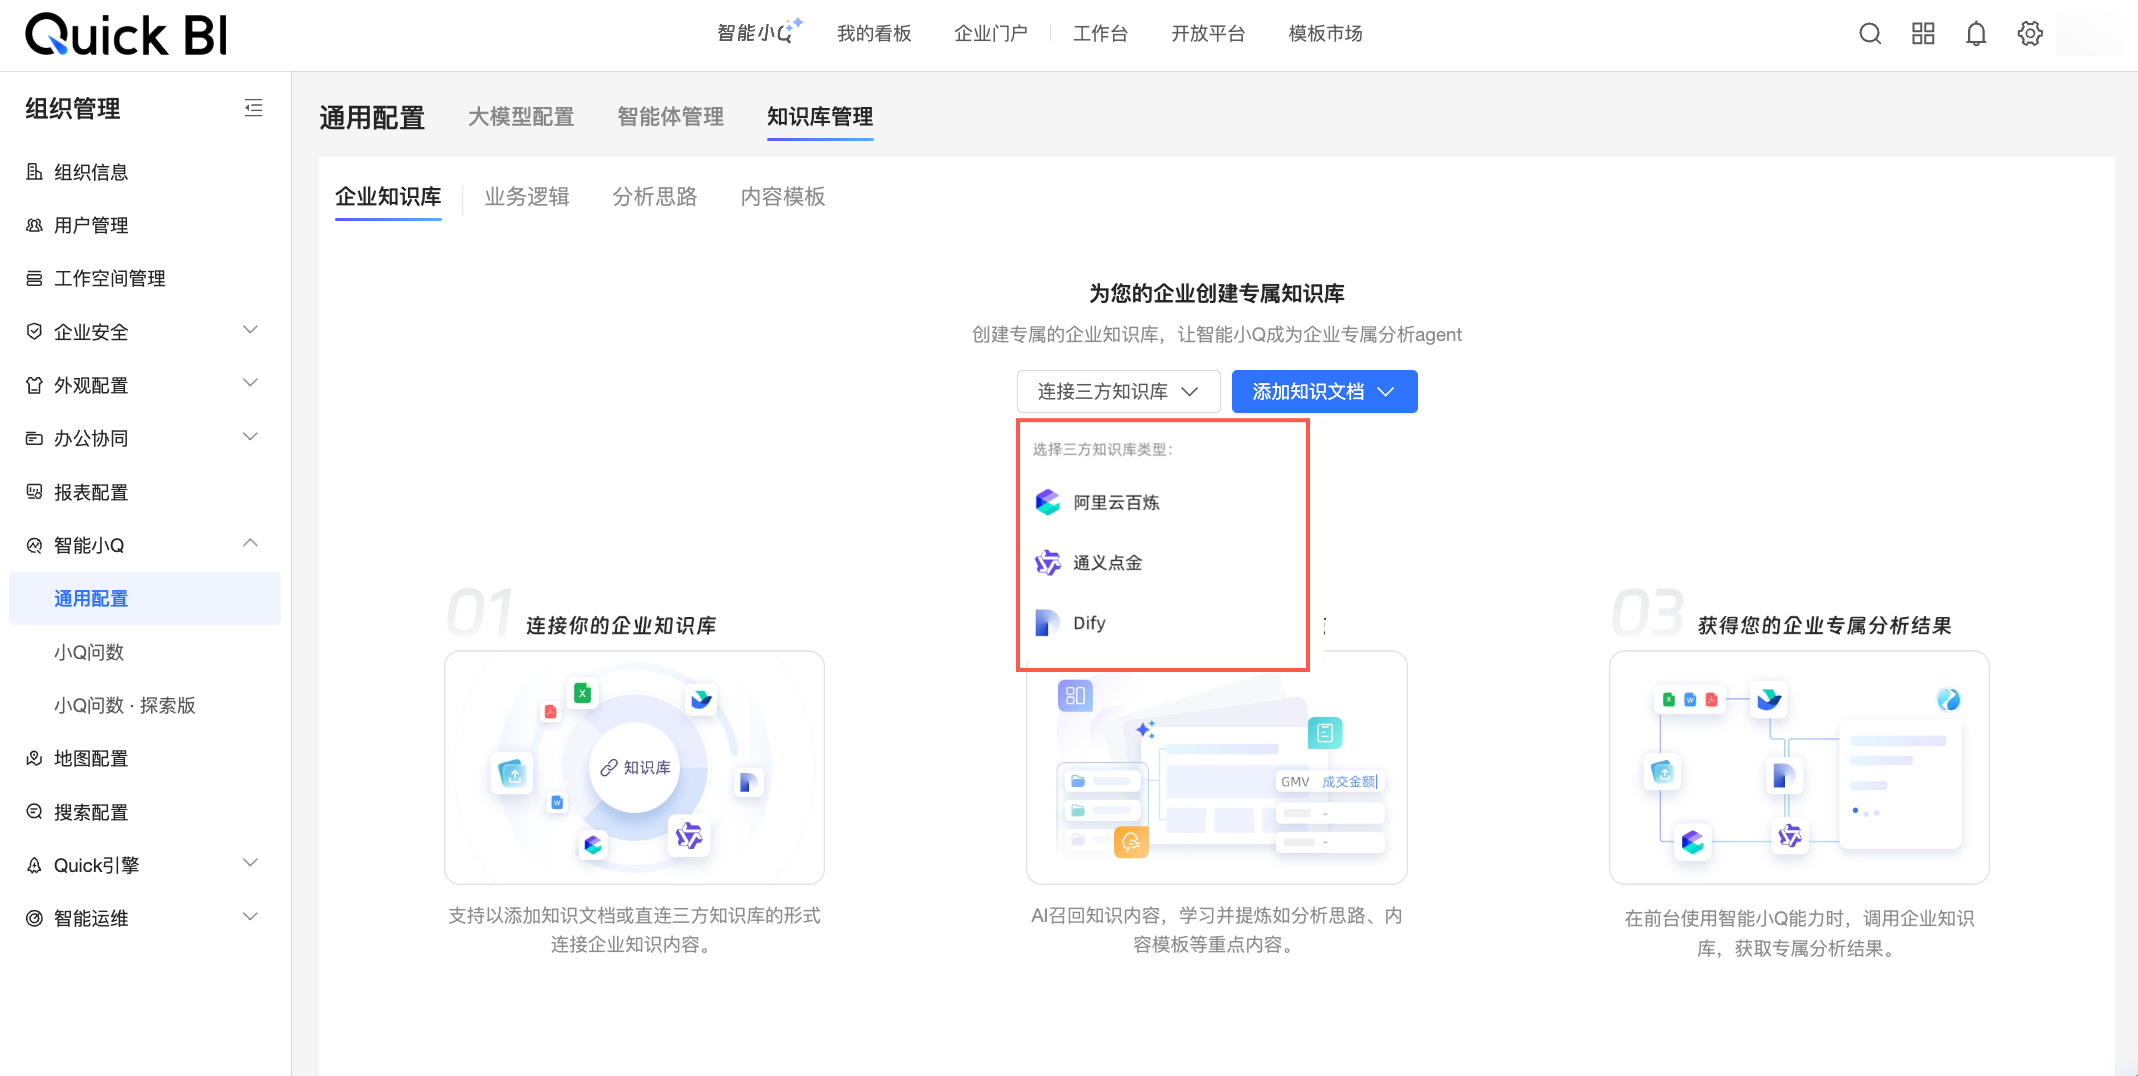
Task: Click the 地图配置 location icon
Action: click(34, 758)
